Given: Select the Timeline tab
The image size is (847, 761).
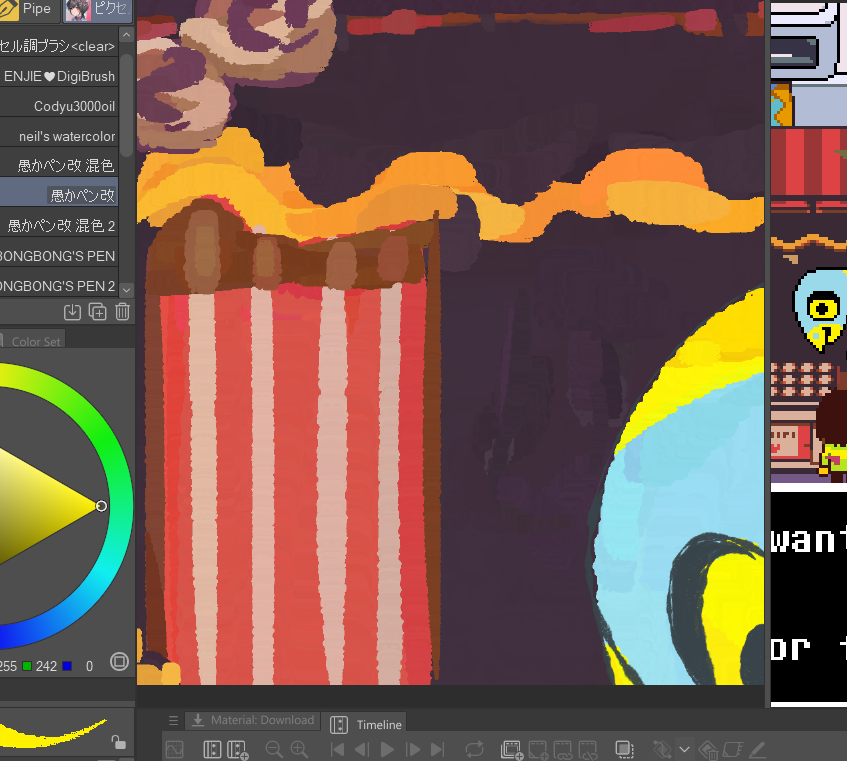Looking at the screenshot, I should point(366,724).
